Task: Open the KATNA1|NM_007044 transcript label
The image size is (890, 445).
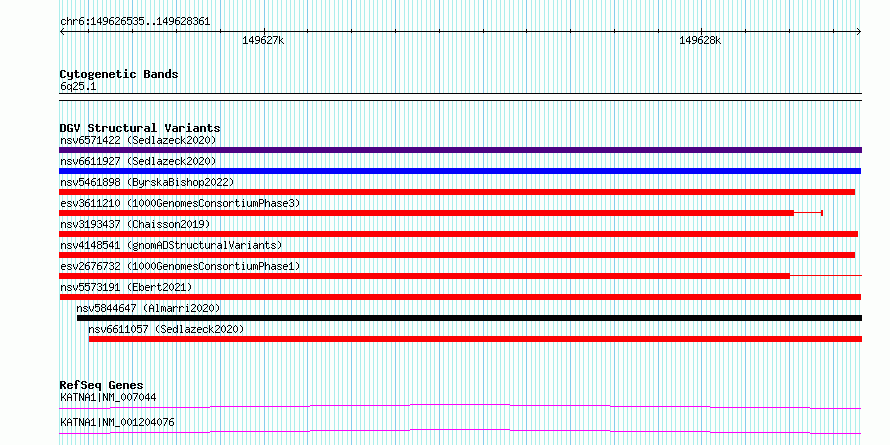Action: pos(108,397)
